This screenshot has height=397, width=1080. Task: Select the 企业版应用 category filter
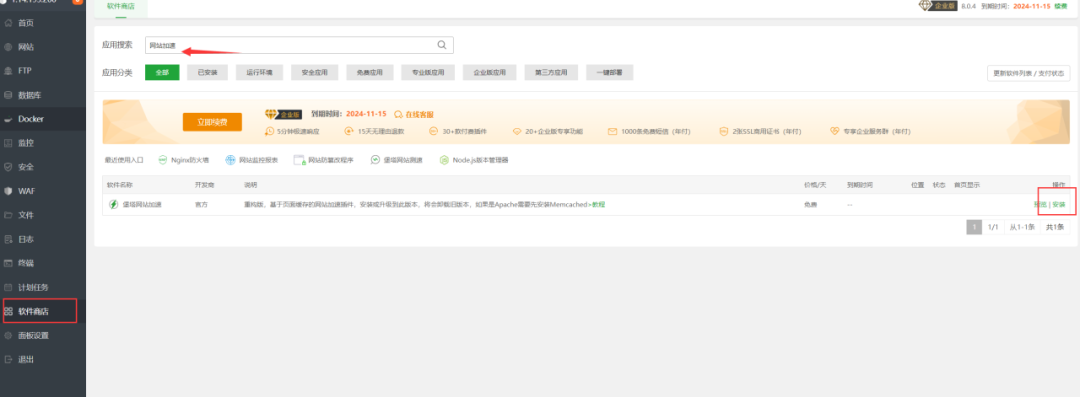(x=490, y=72)
